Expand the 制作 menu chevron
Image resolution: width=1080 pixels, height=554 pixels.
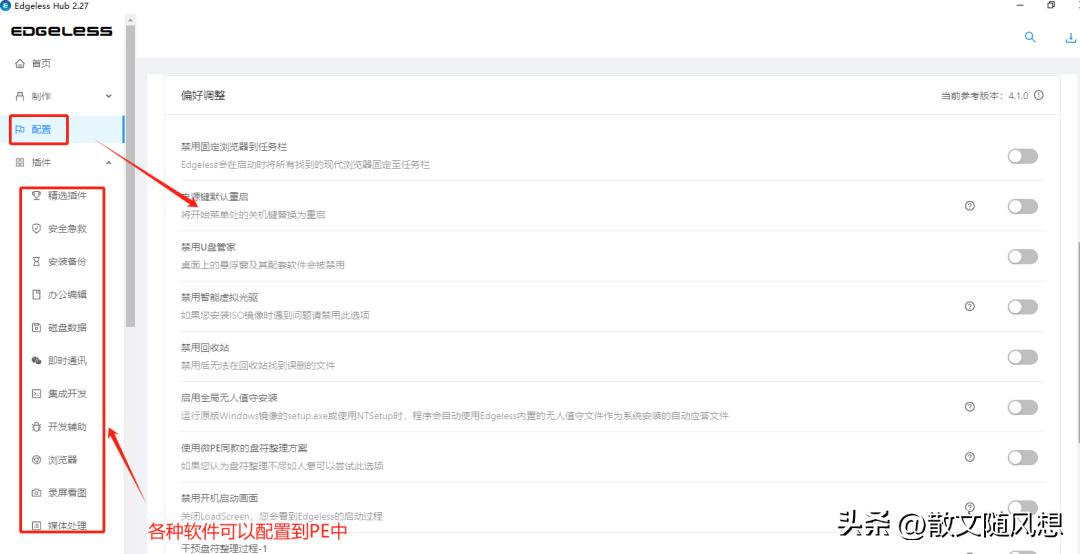point(108,96)
